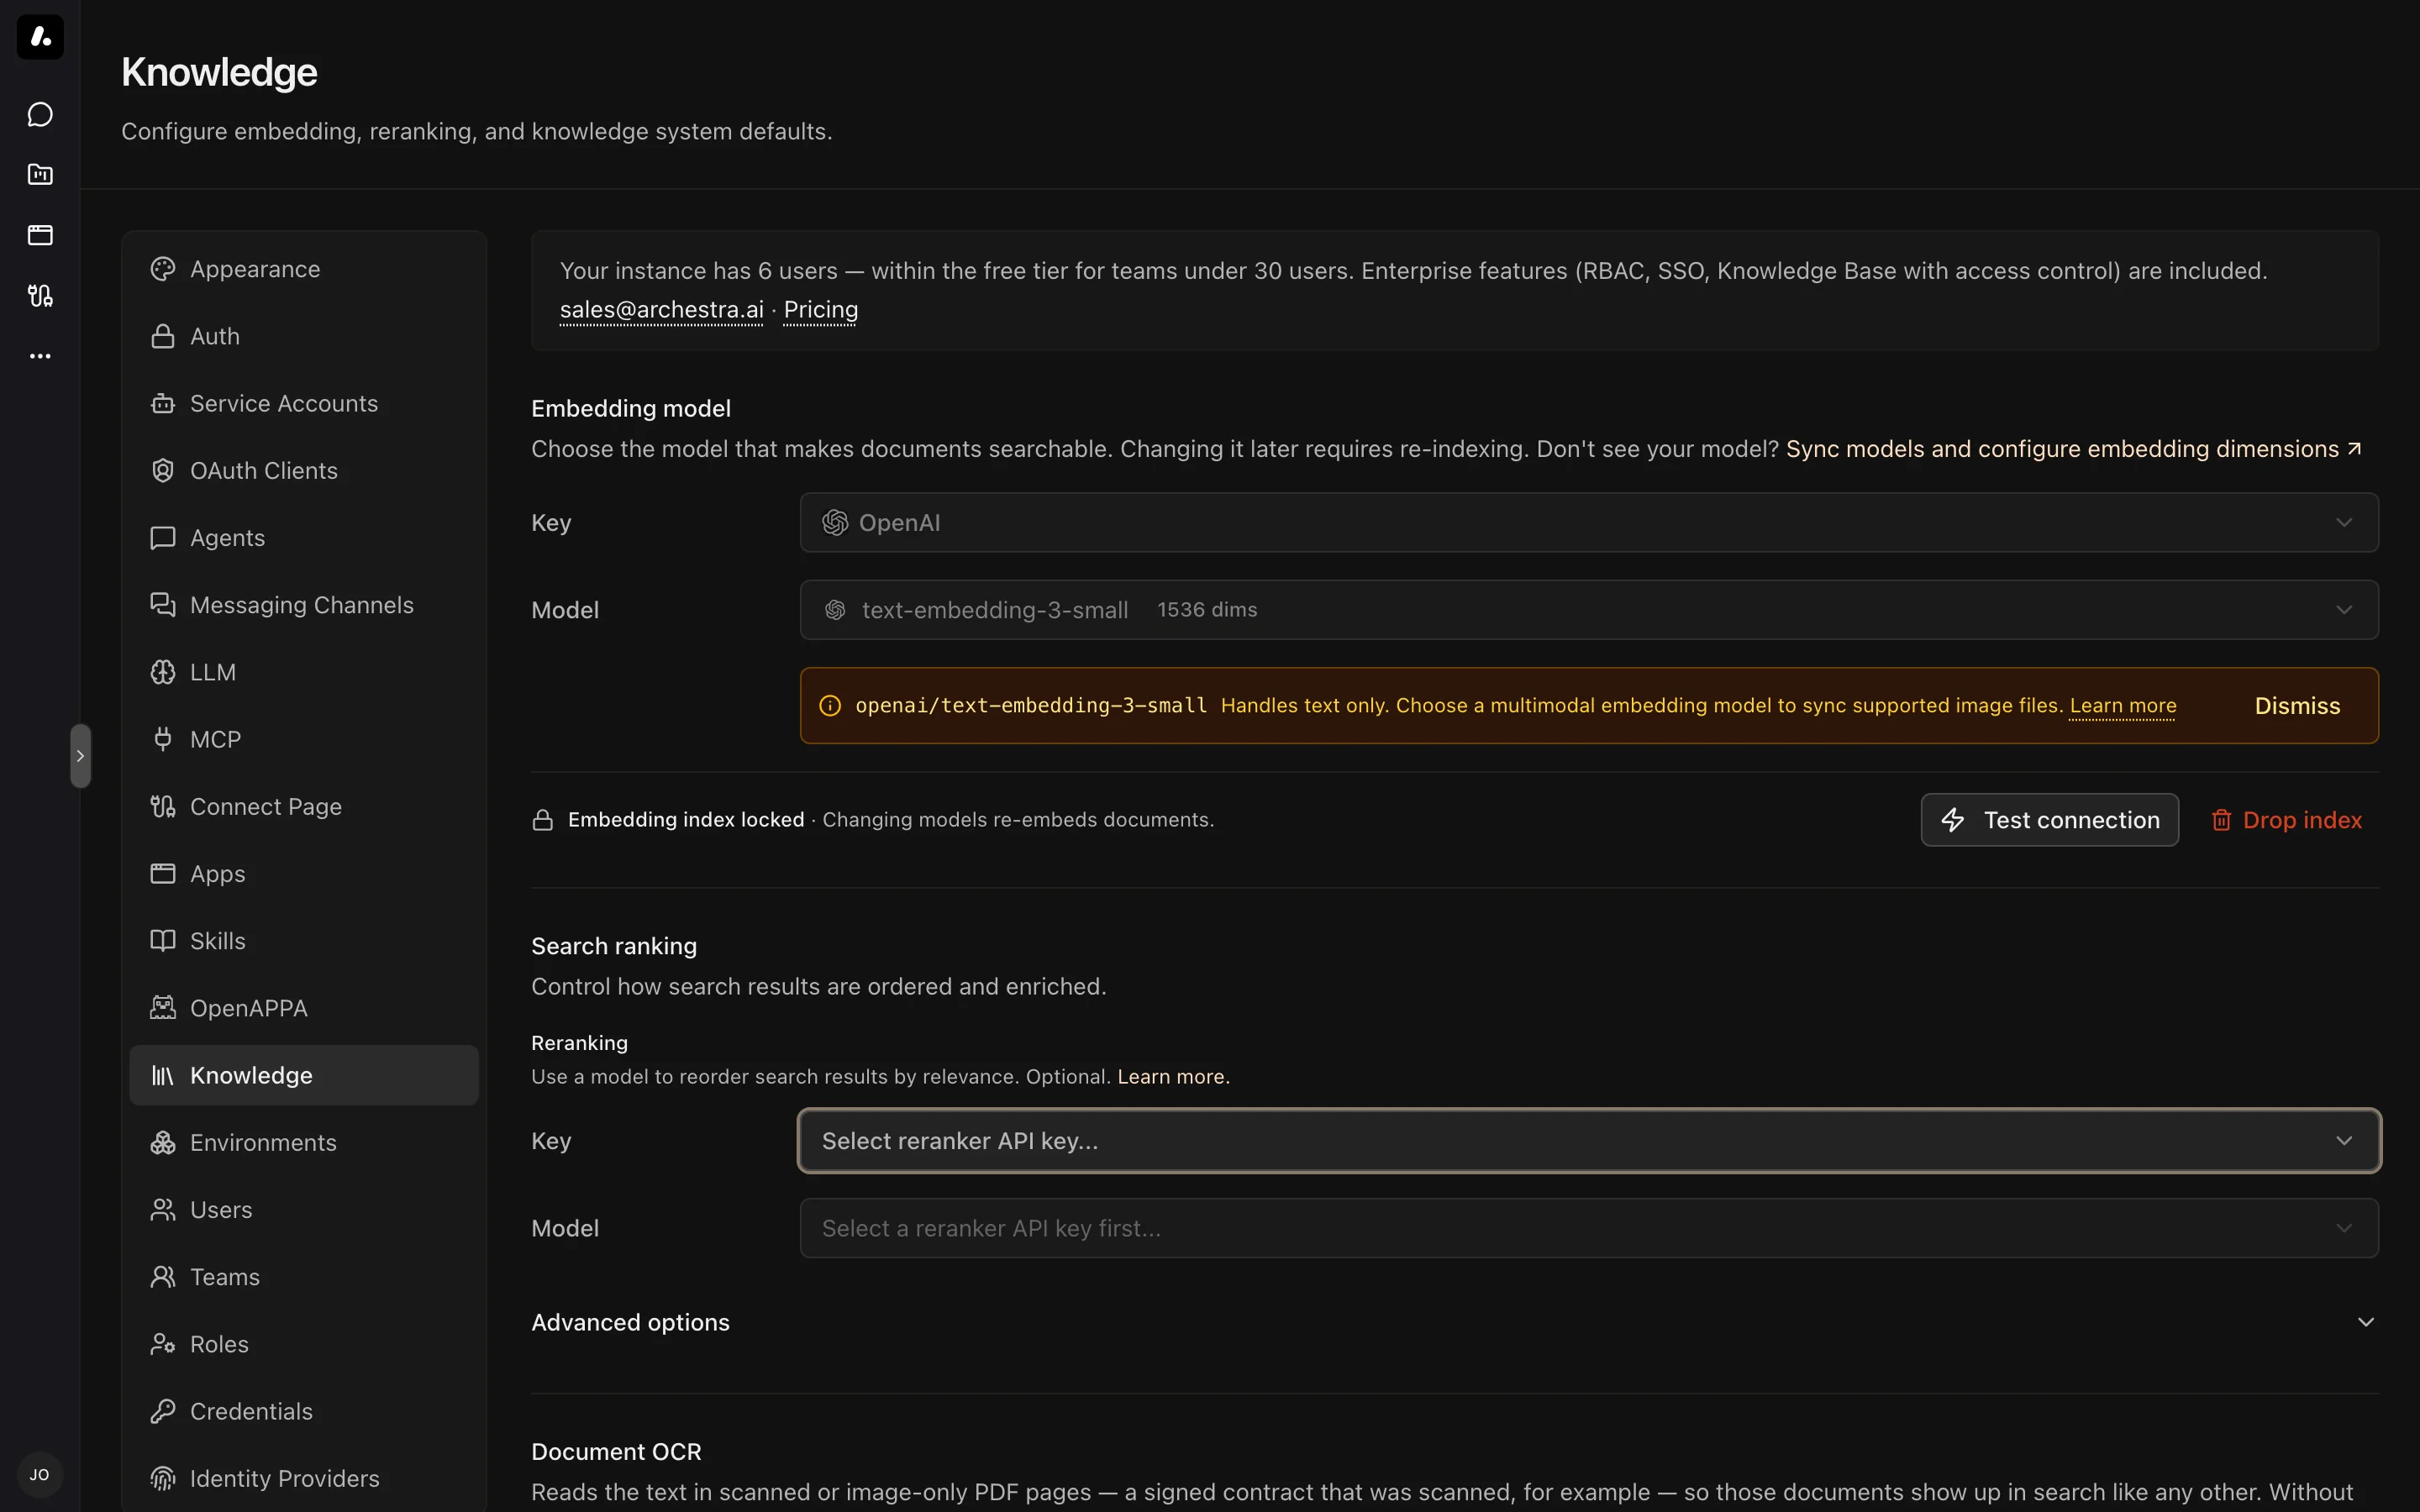The image size is (2420, 1512).
Task: Open the Appearance settings section
Action: 304,269
